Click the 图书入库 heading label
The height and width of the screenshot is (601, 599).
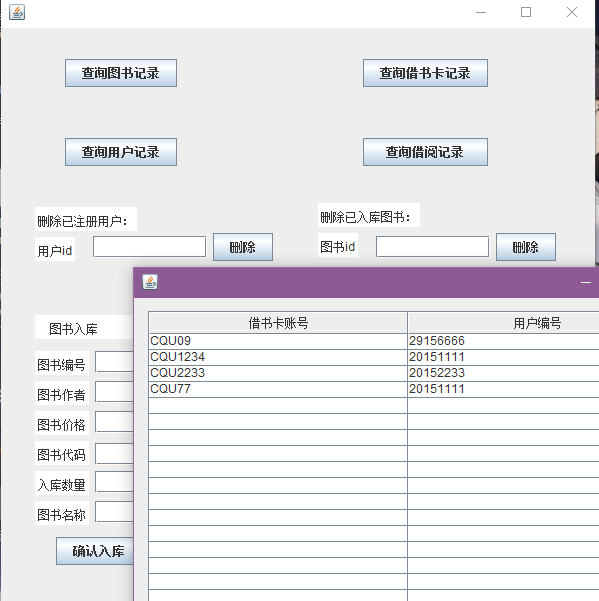(84, 327)
